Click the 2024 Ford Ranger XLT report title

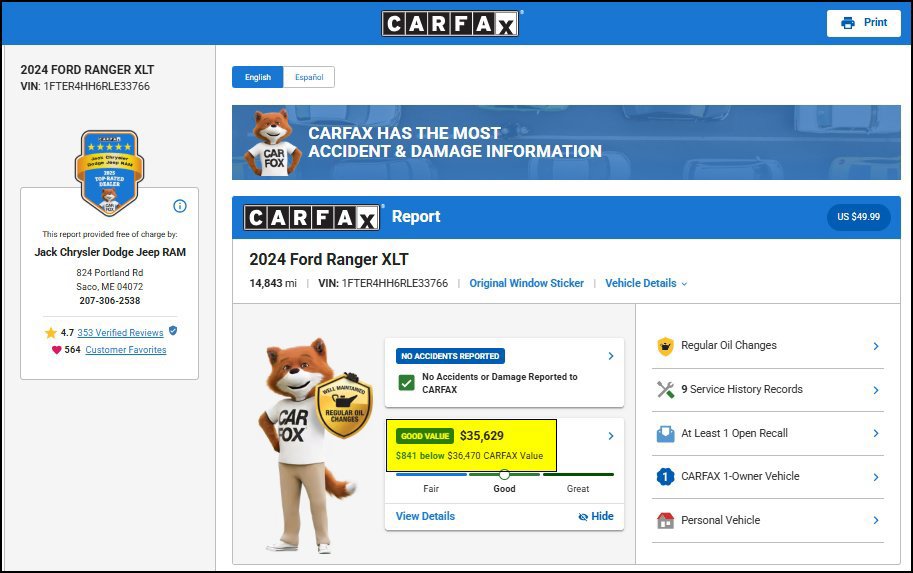(x=329, y=259)
